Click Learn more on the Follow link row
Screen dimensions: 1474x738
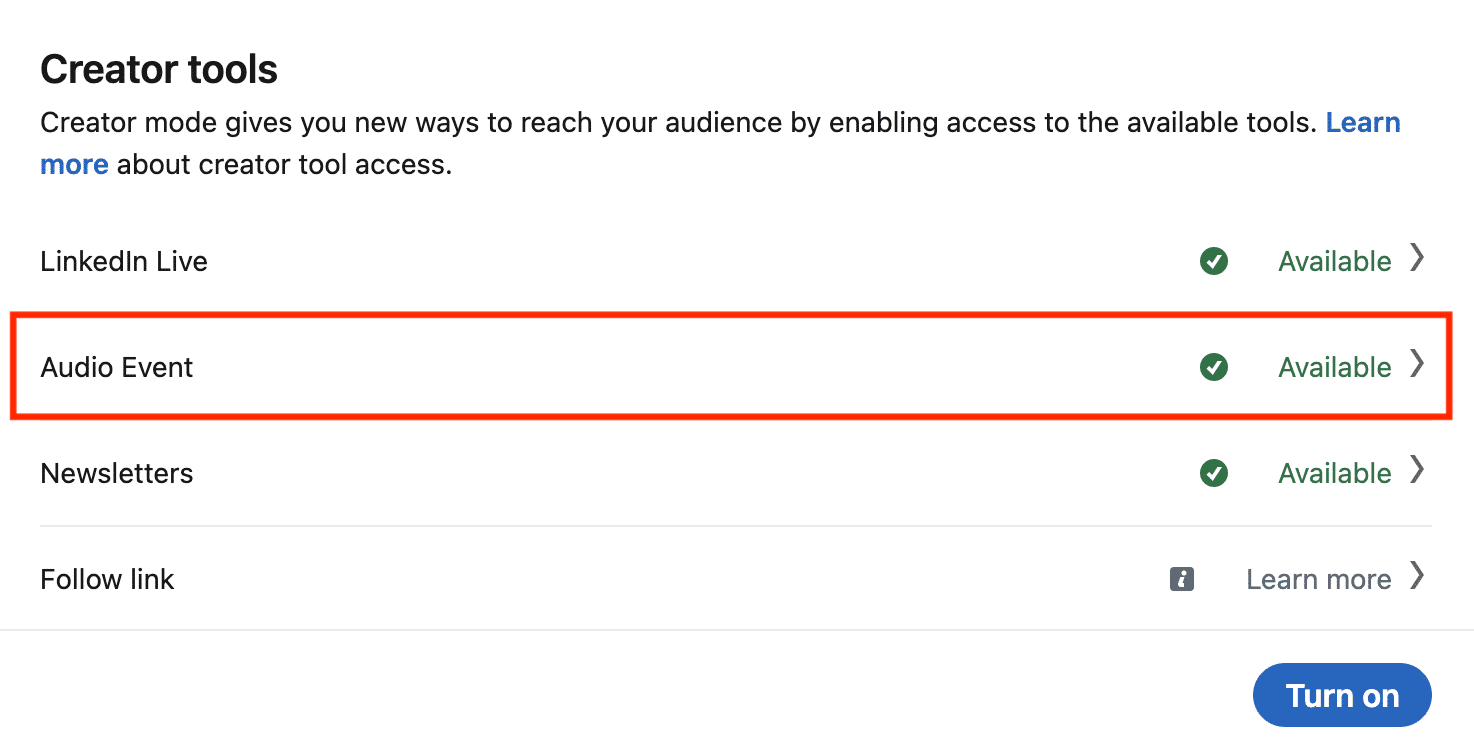pyautogui.click(x=1318, y=579)
